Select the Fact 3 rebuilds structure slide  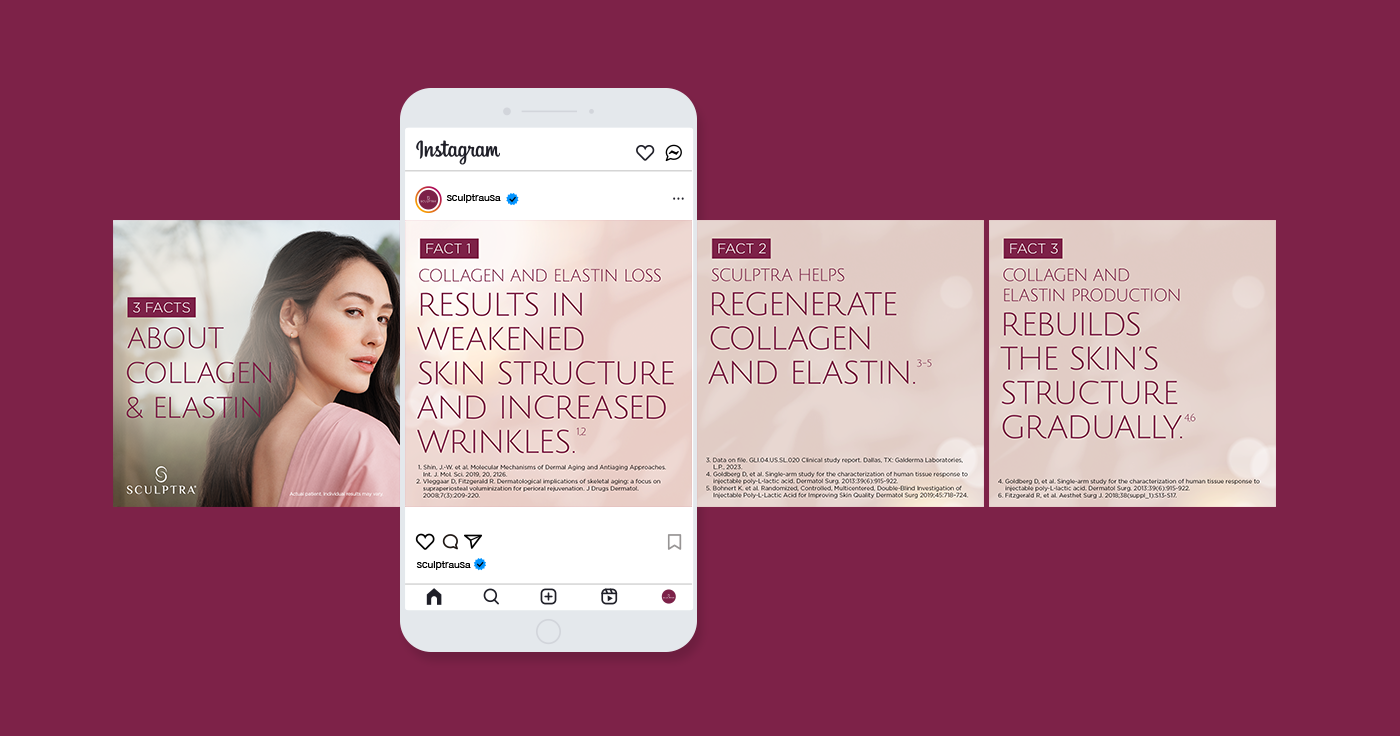click(1132, 363)
